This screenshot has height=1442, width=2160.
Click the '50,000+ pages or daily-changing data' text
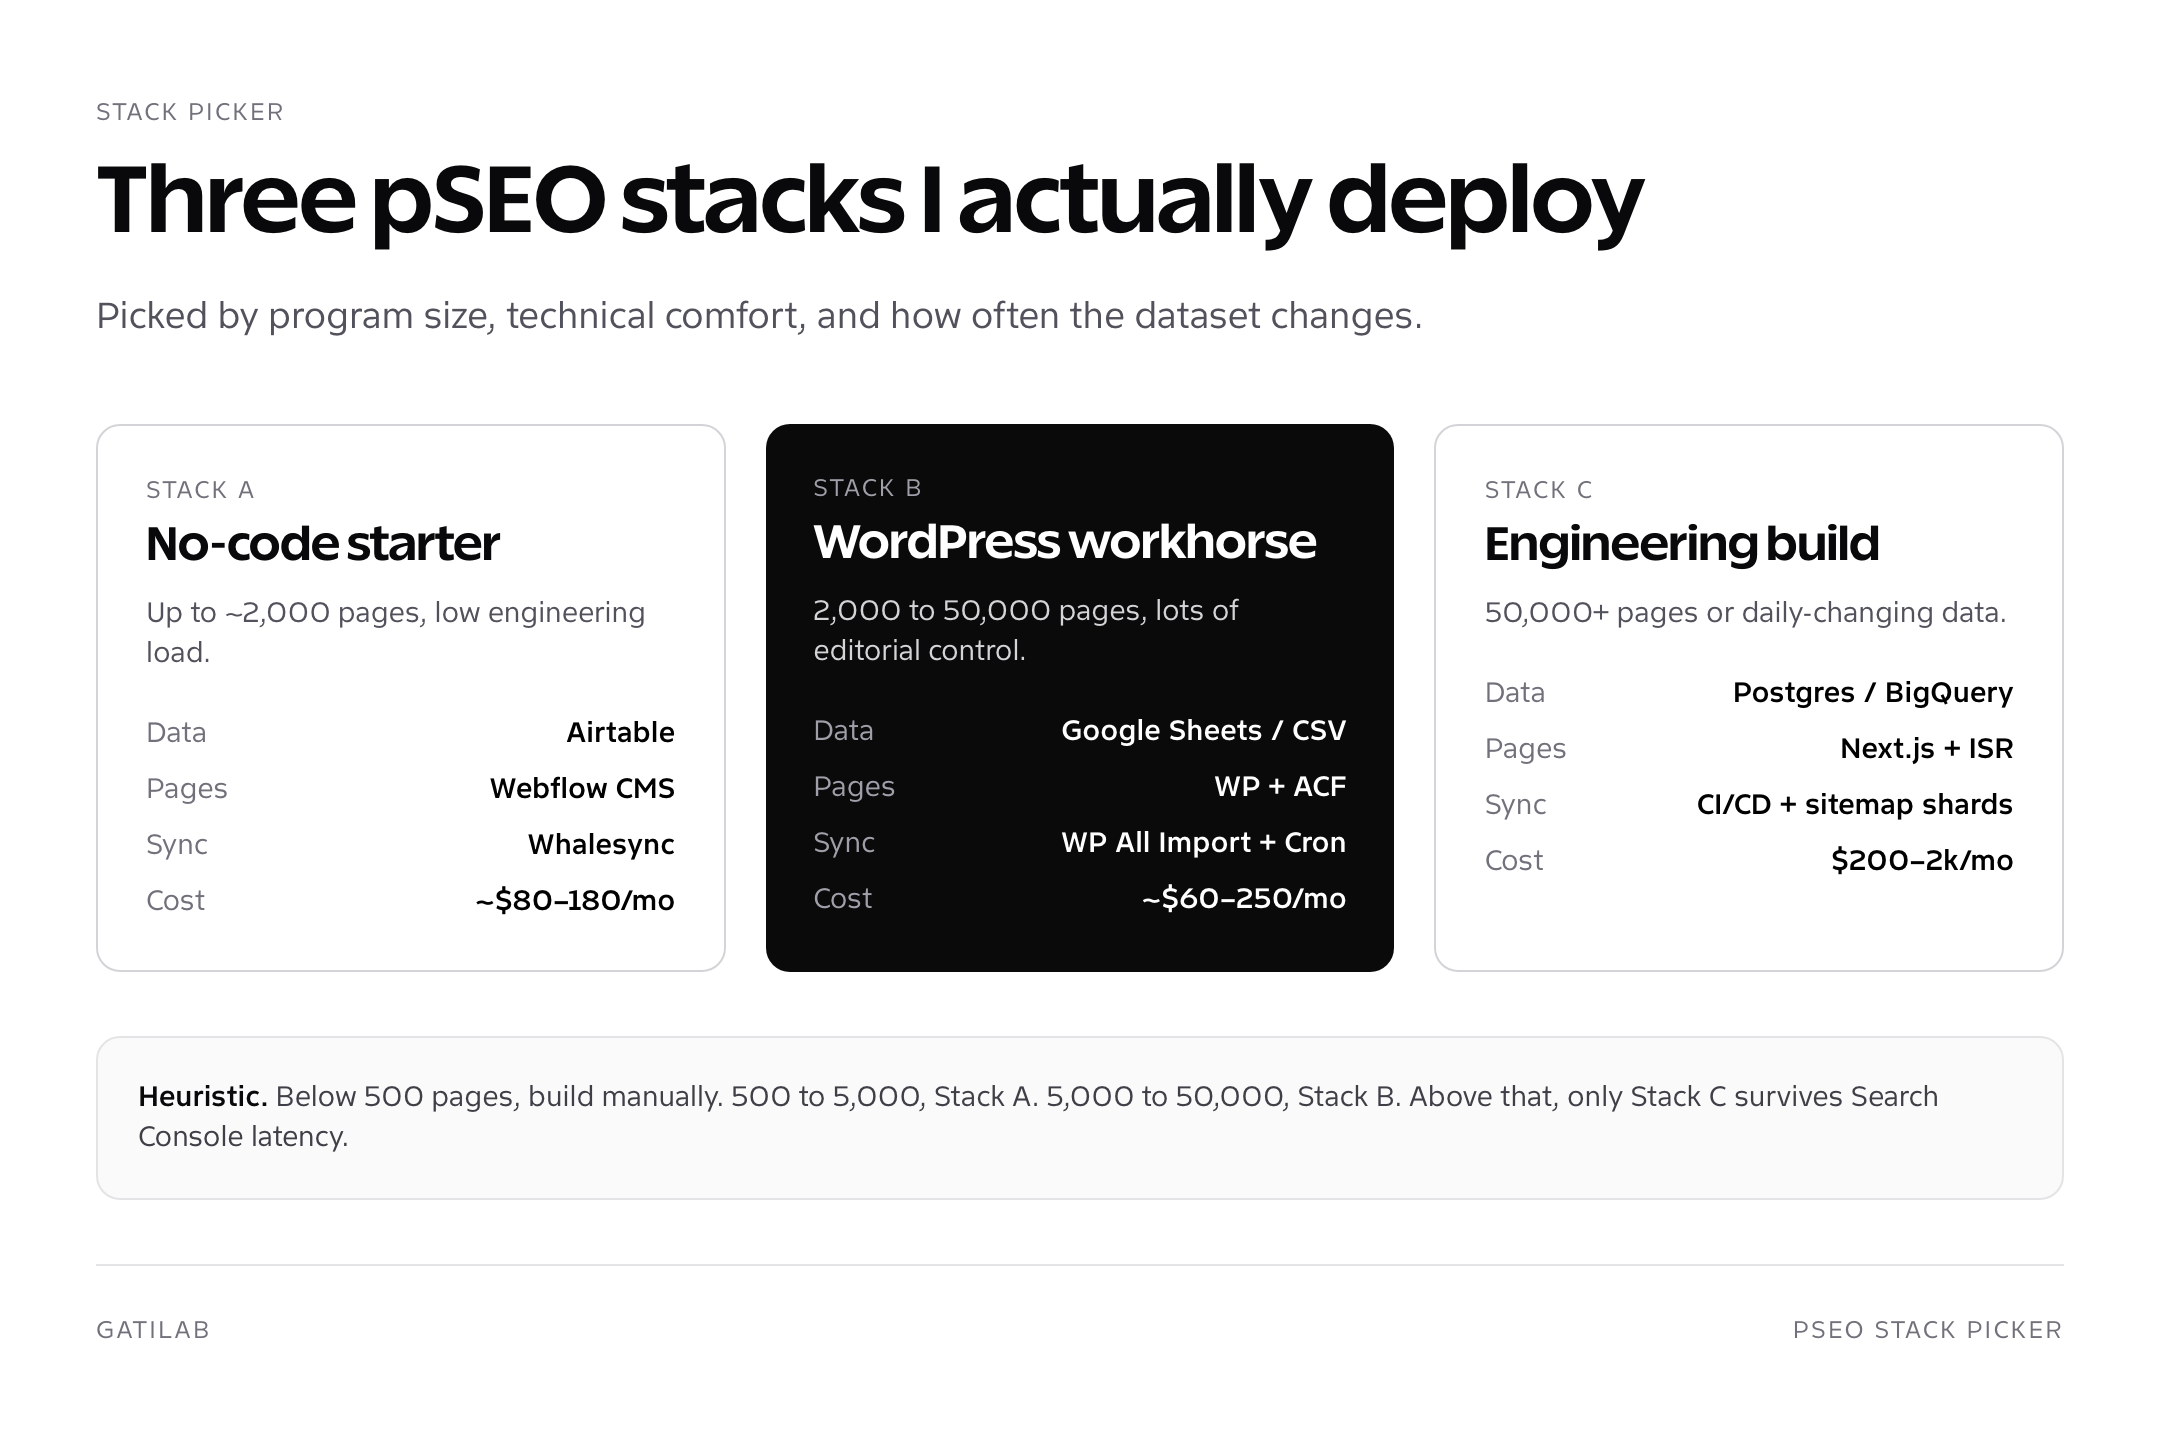pyautogui.click(x=1745, y=612)
